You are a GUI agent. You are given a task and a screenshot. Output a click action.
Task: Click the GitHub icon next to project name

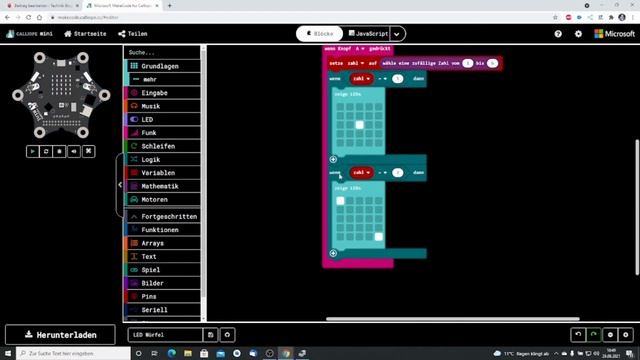[227, 335]
